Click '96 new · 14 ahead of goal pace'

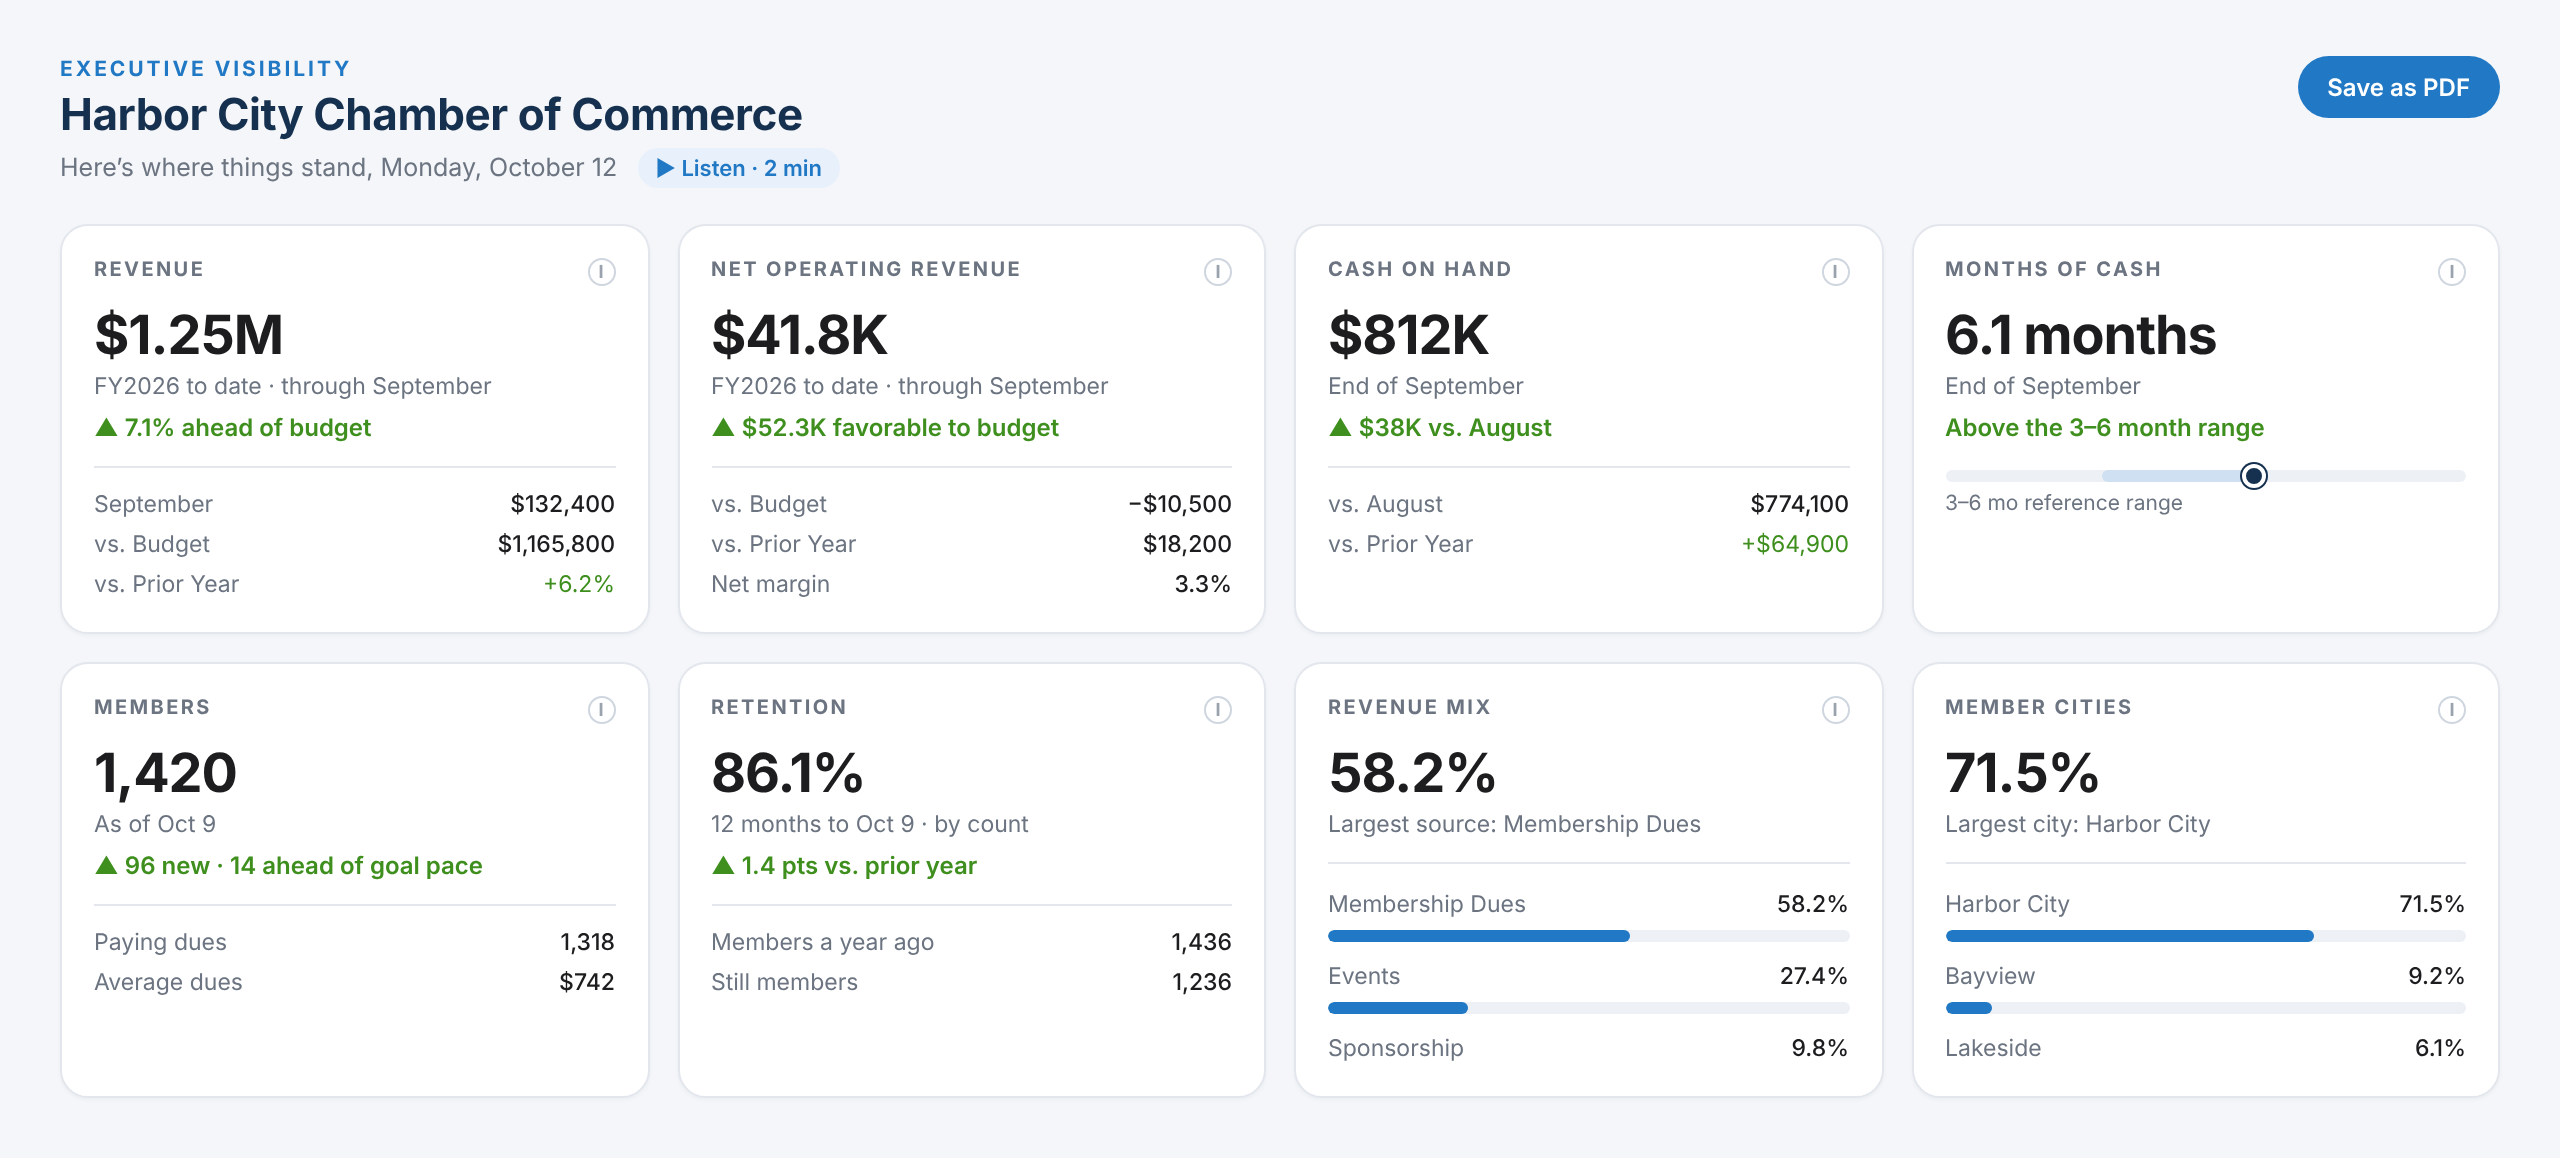point(288,866)
